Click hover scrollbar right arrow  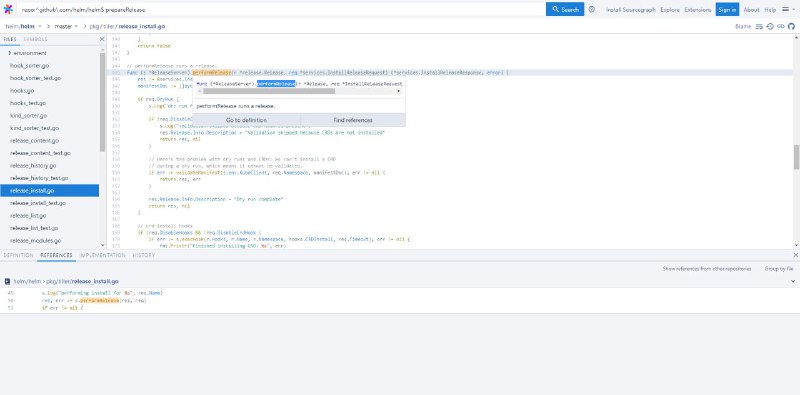[x=398, y=91]
